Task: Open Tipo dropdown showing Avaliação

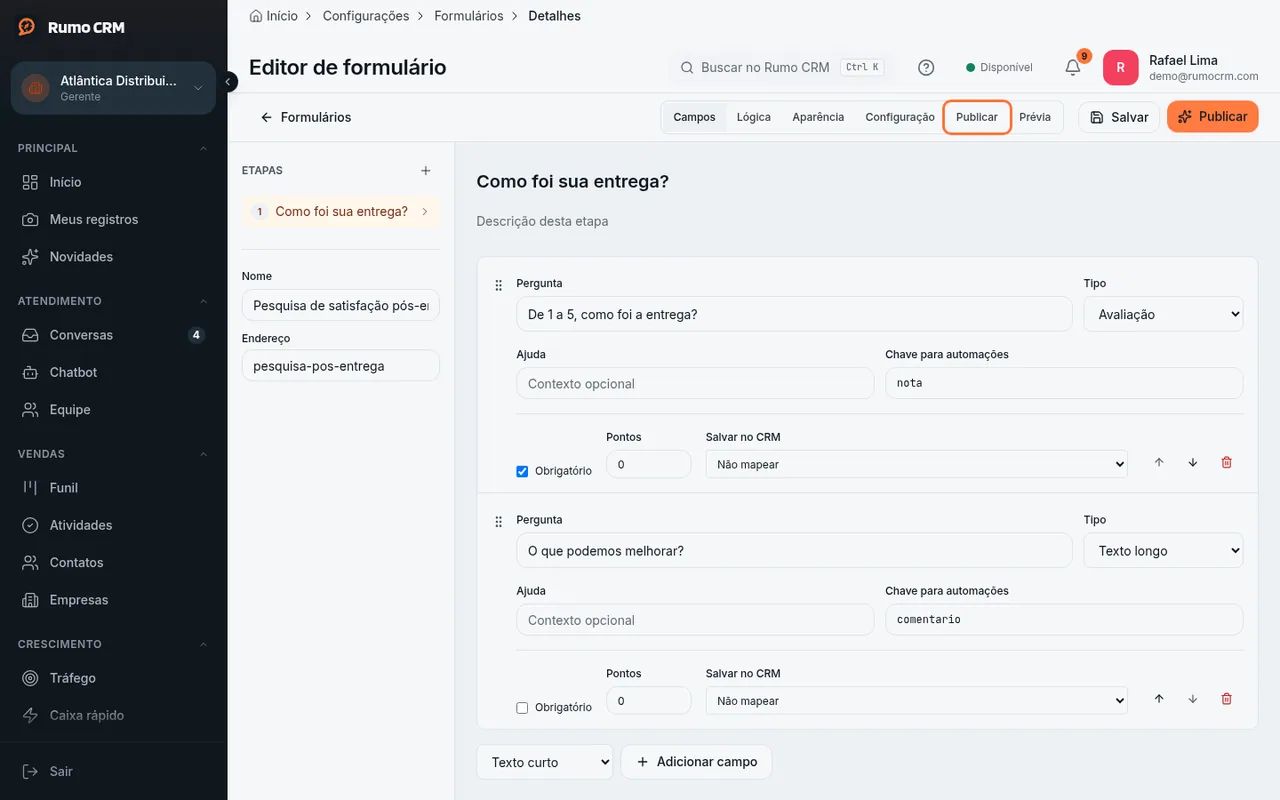Action: [x=1163, y=314]
